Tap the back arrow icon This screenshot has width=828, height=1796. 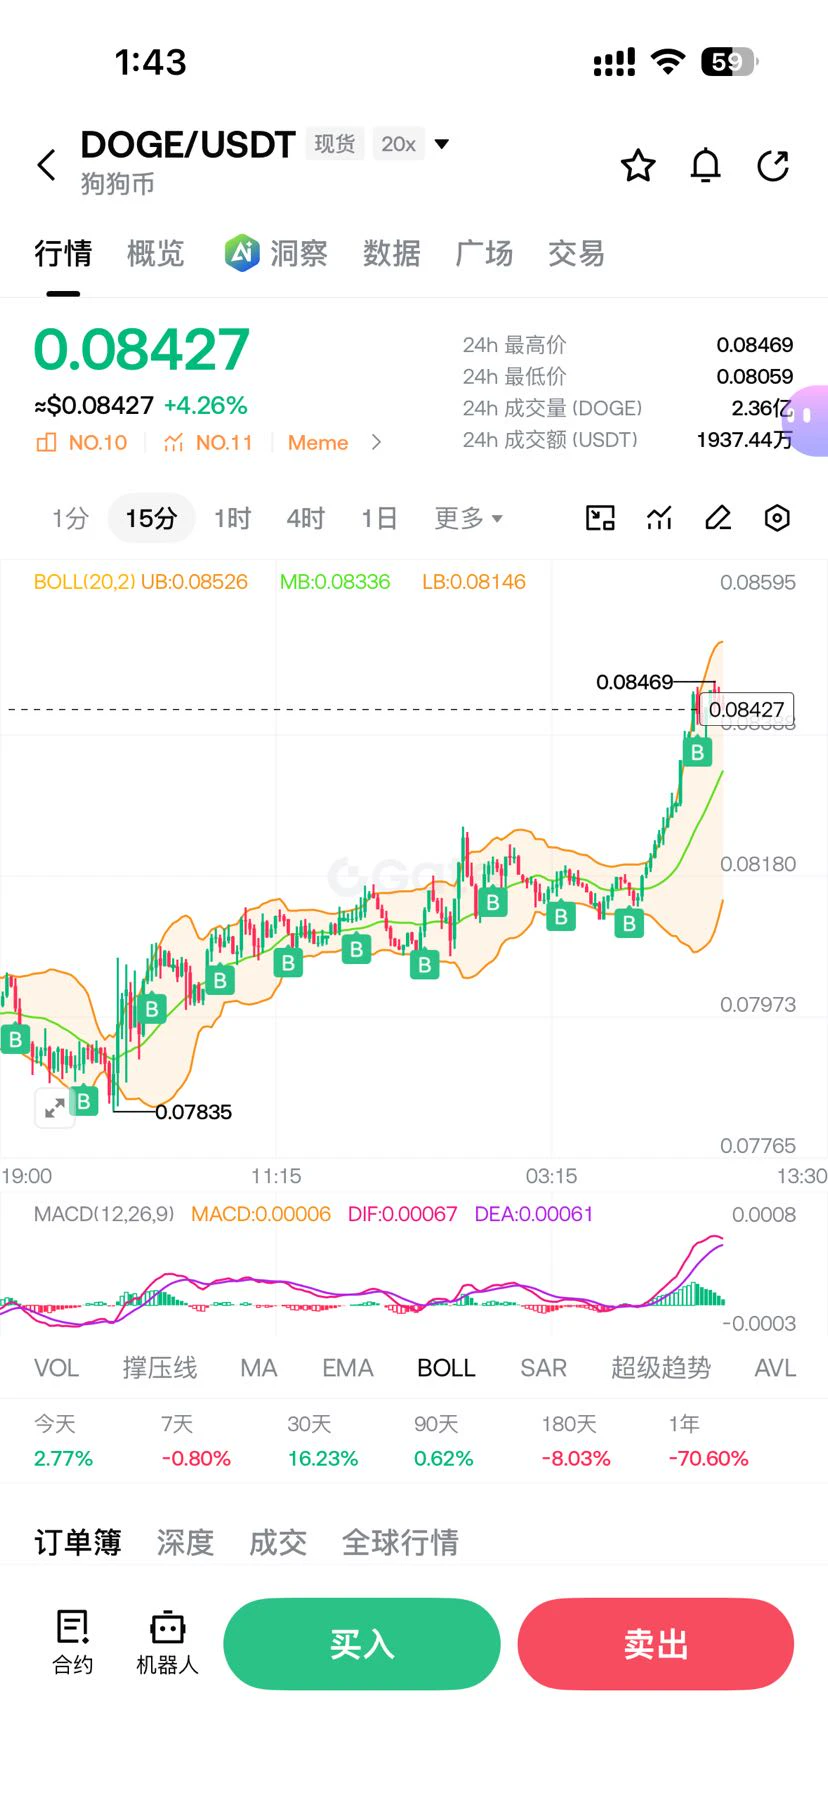(47, 165)
